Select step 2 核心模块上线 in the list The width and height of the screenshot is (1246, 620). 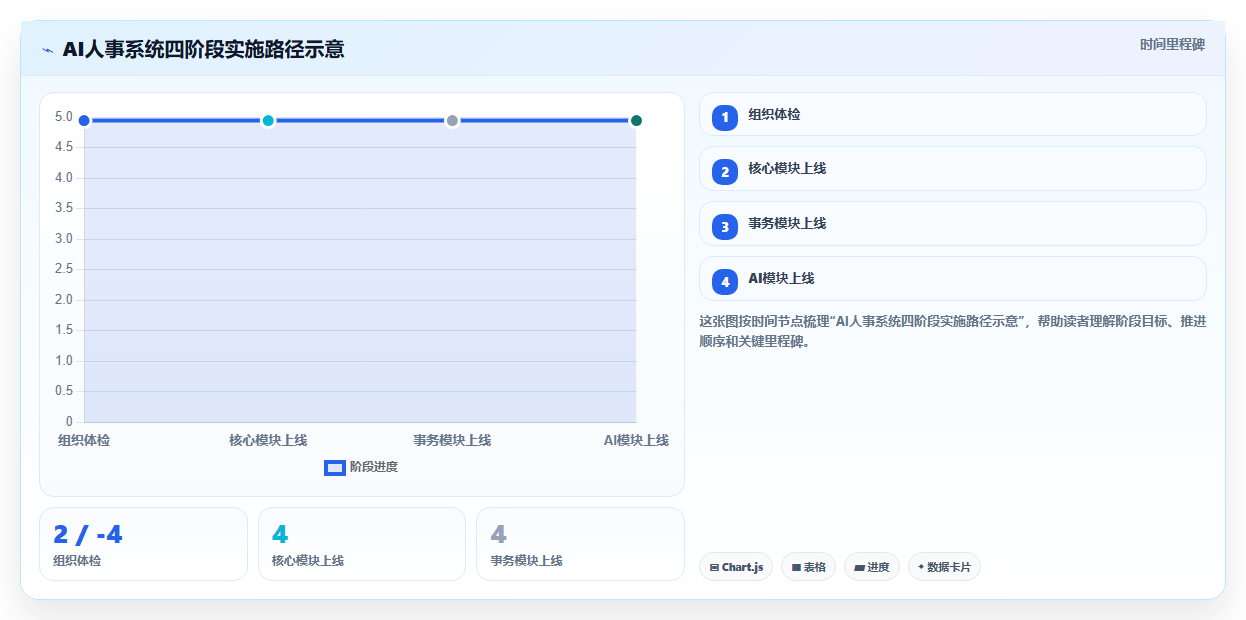952,169
